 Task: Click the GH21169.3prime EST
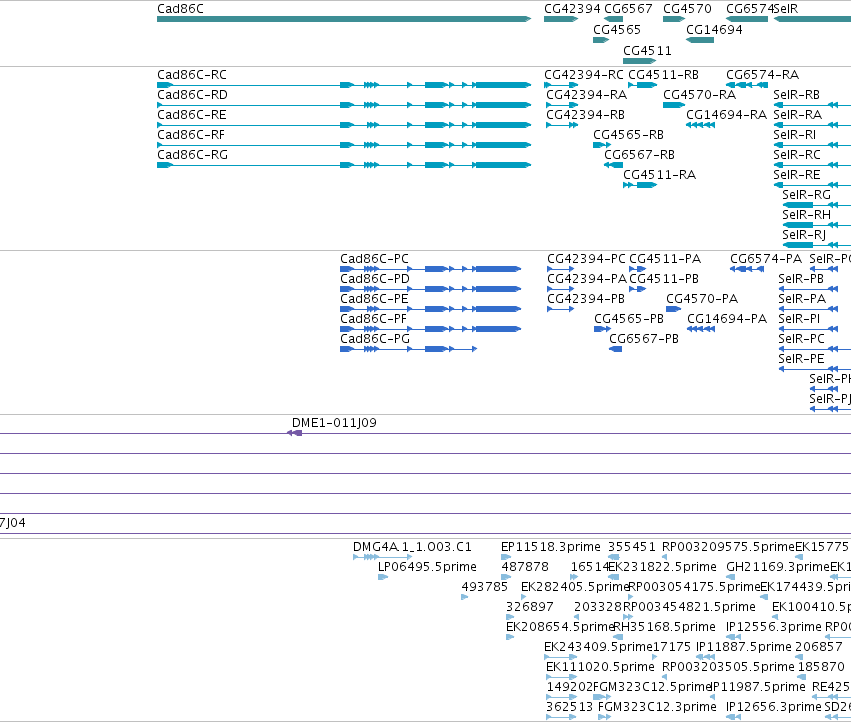[x=731, y=577]
